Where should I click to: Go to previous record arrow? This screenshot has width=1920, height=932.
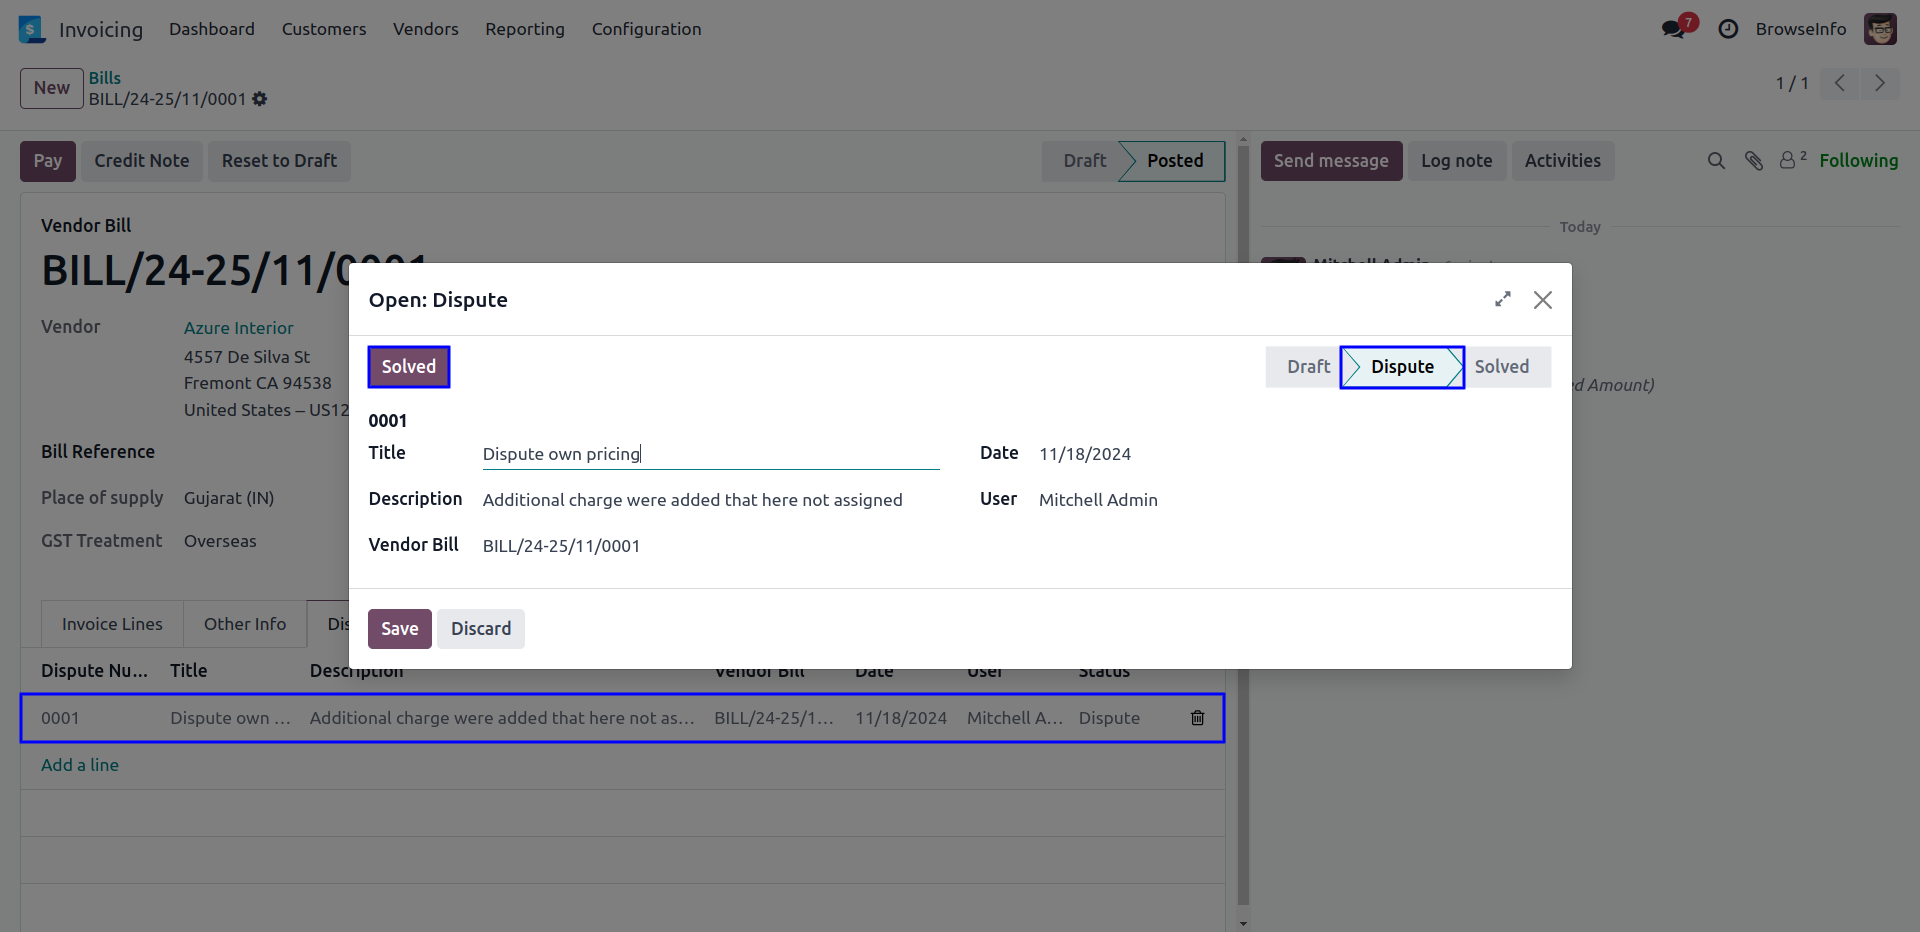point(1839,83)
